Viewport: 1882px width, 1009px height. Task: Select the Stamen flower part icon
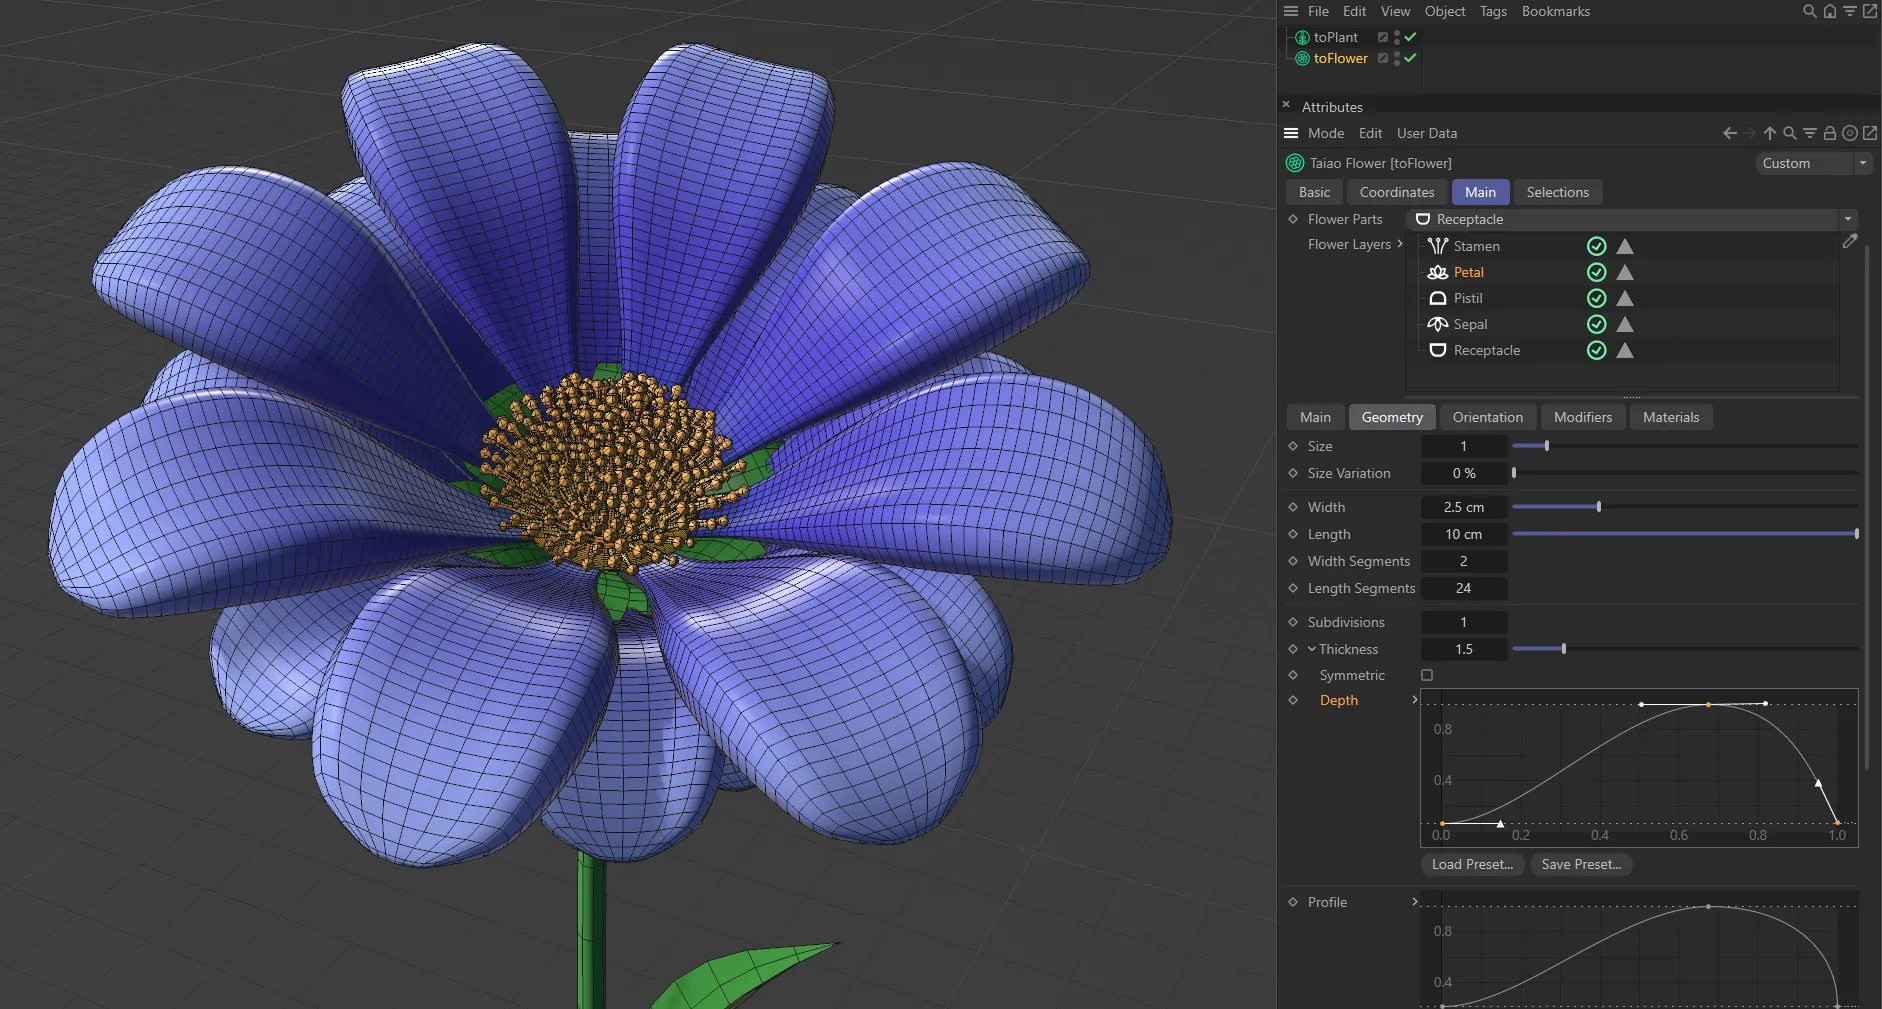coord(1437,246)
